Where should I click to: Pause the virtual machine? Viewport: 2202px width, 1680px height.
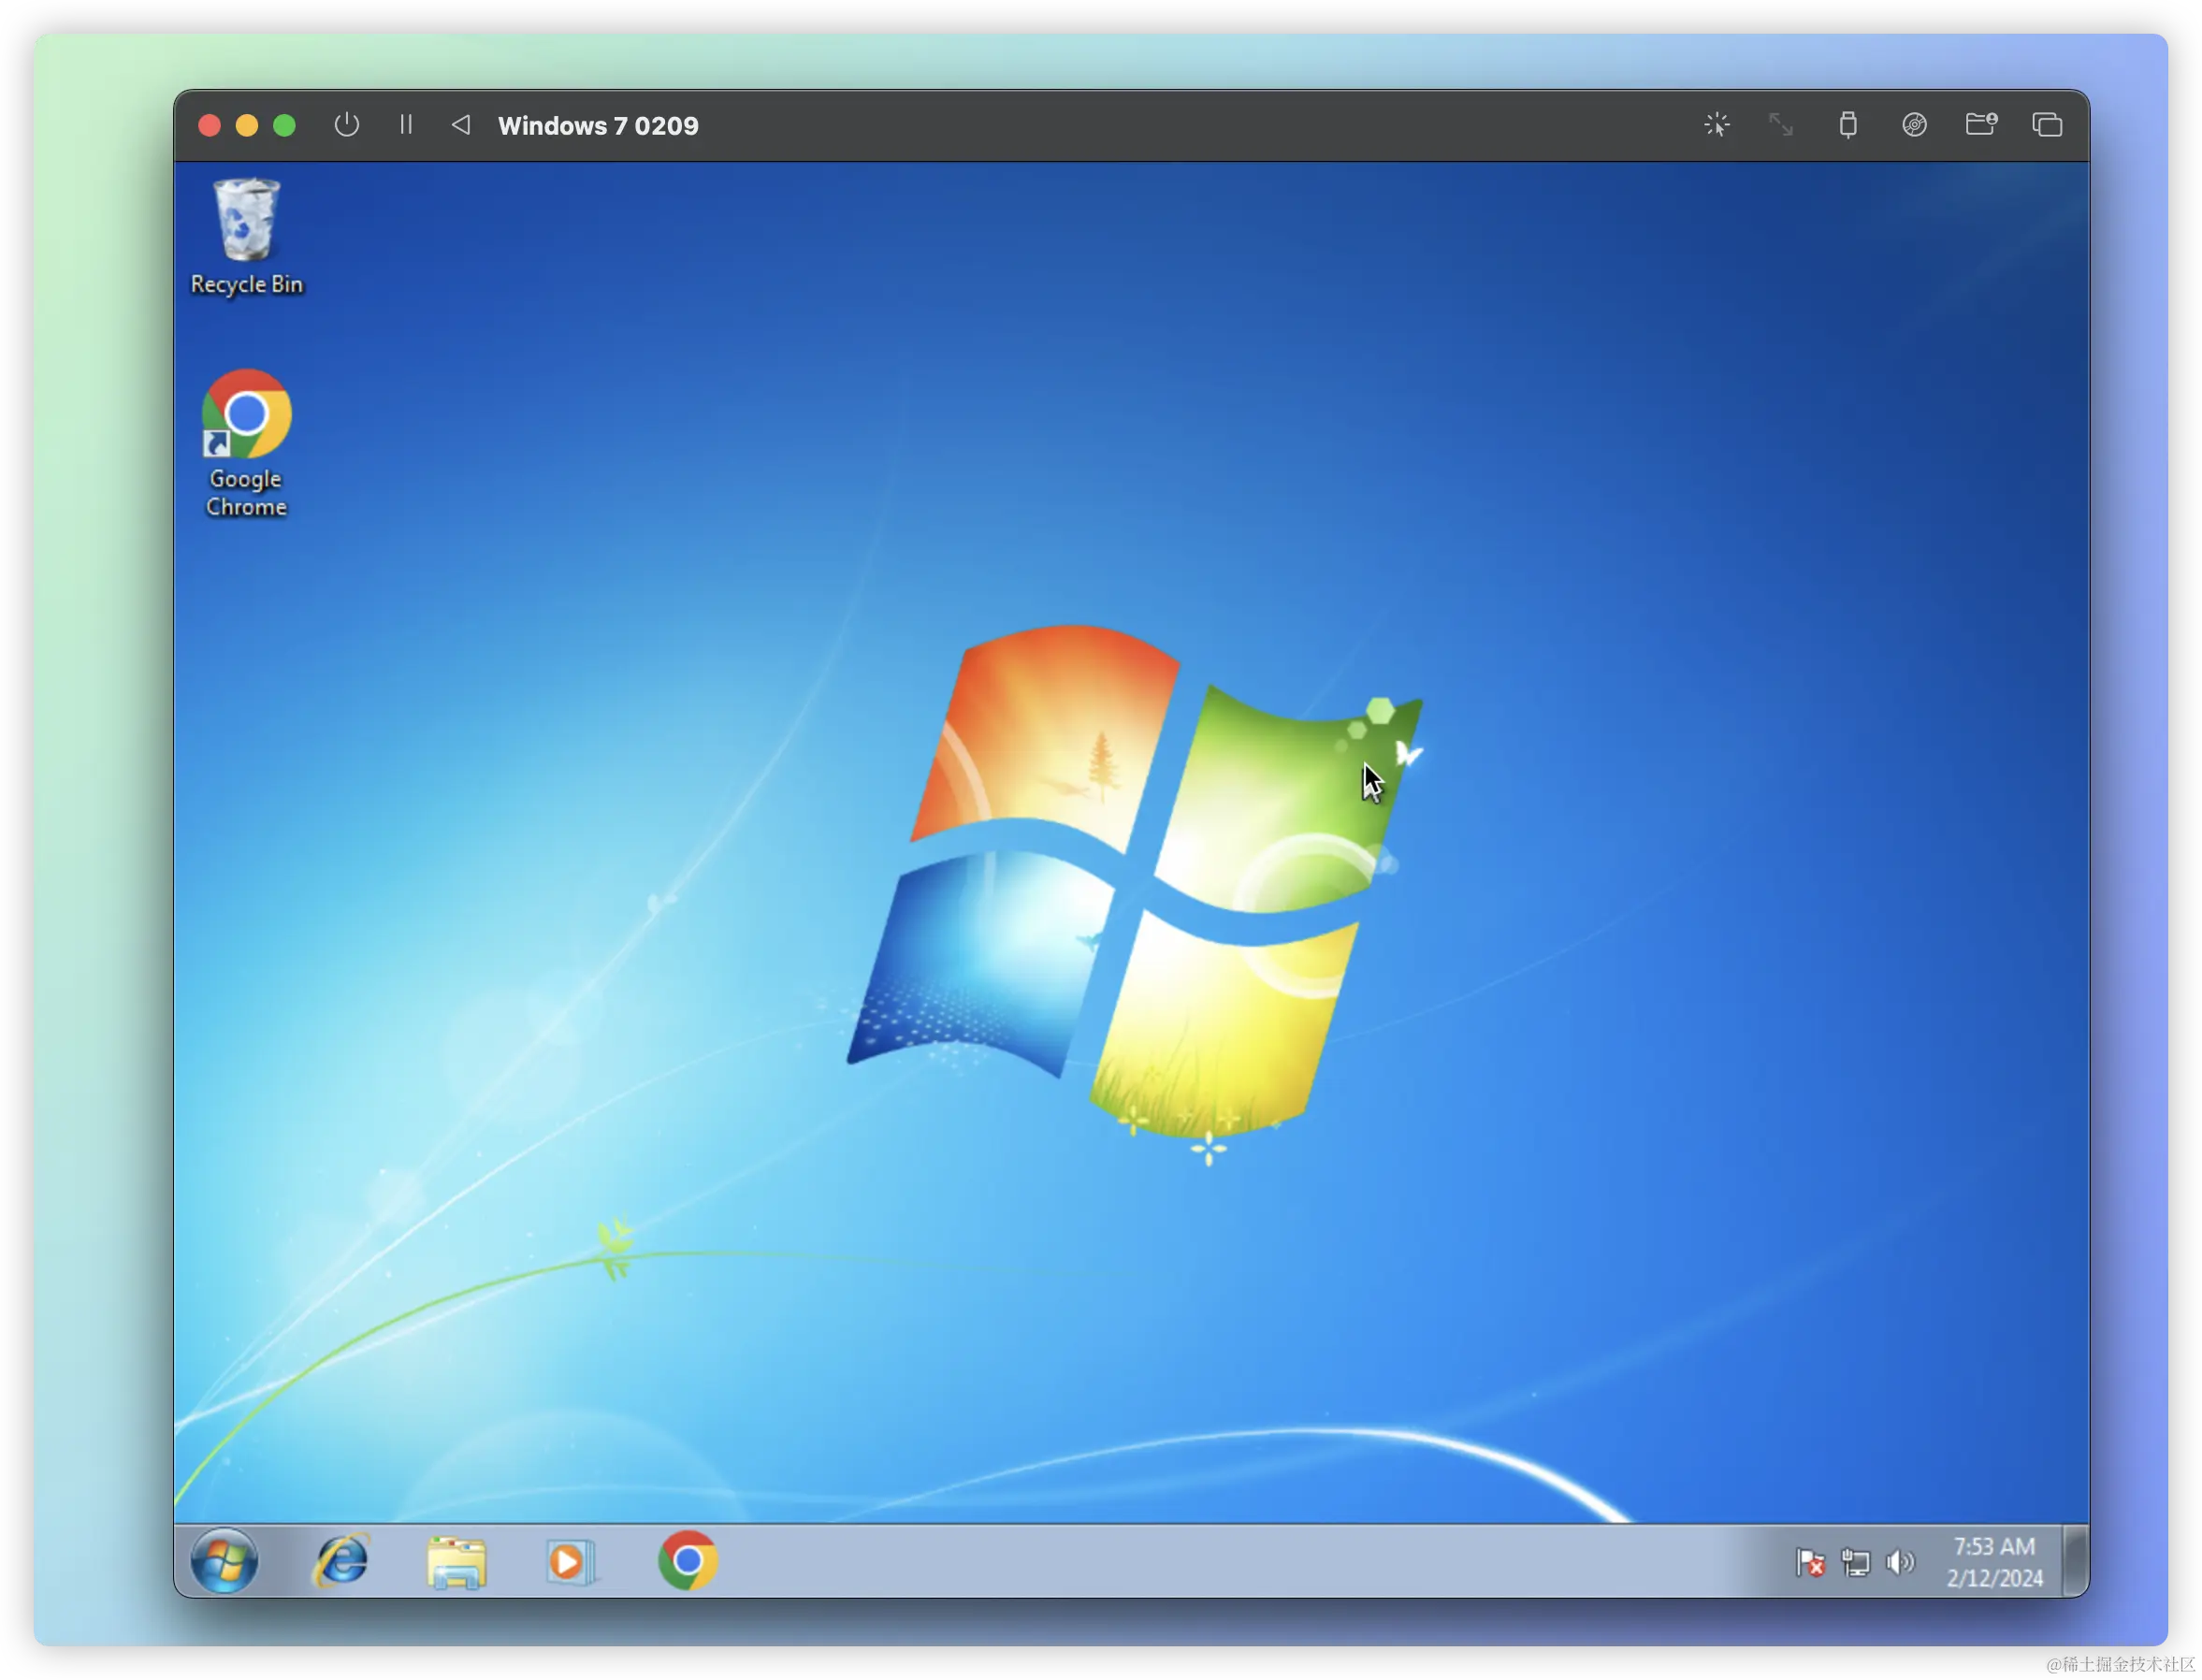tap(406, 125)
